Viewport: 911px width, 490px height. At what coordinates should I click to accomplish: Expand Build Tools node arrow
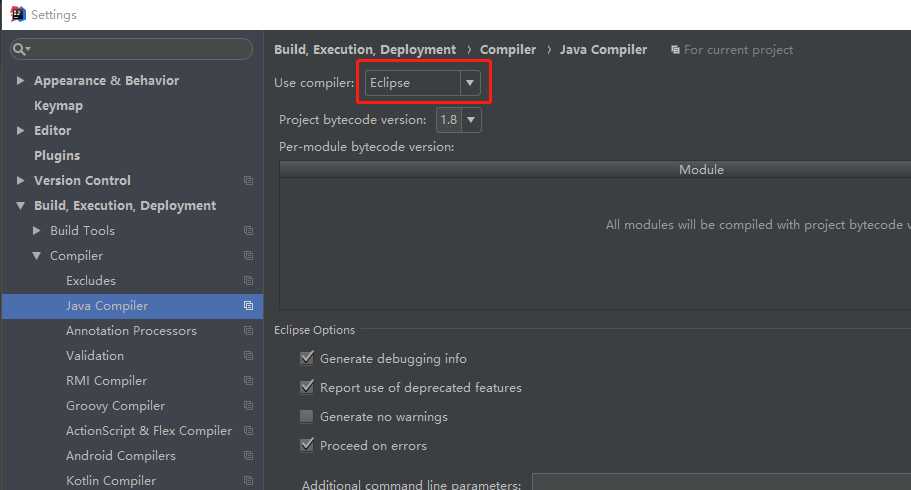click(x=37, y=230)
